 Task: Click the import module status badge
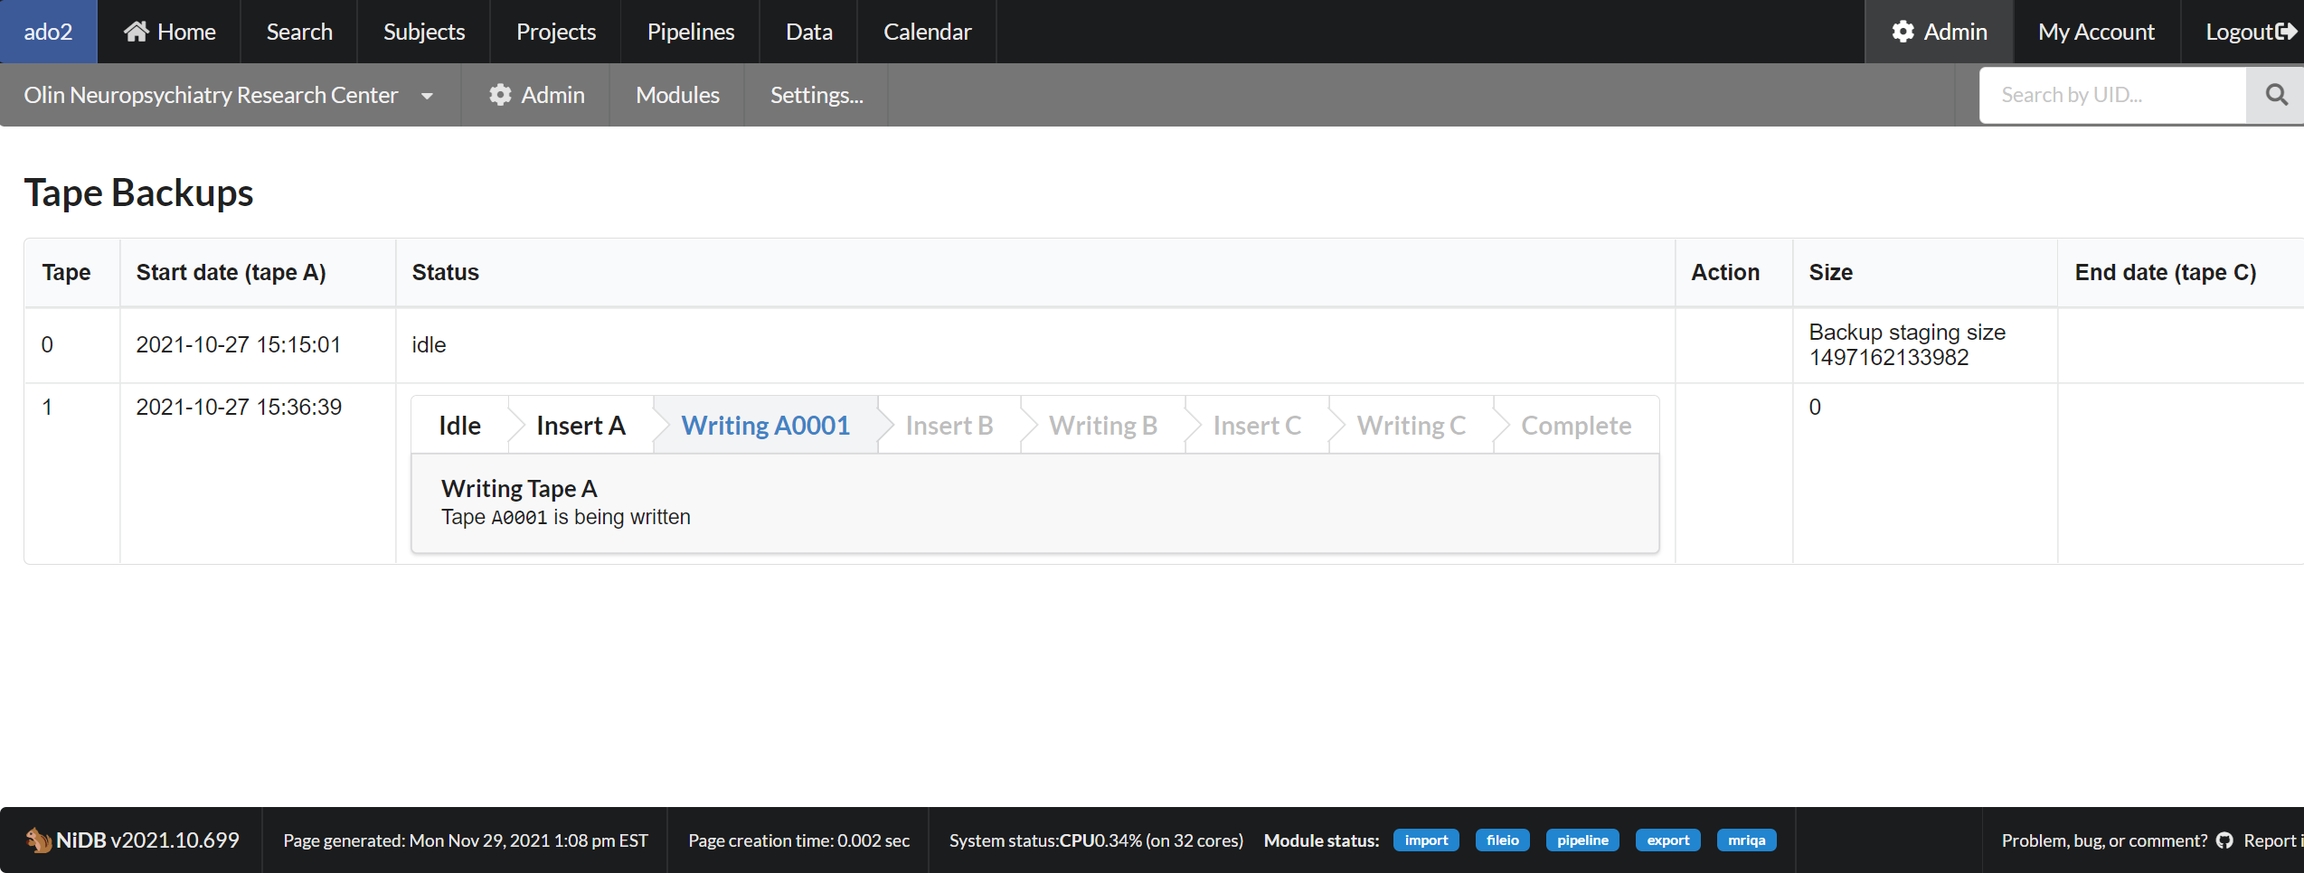tap(1426, 840)
